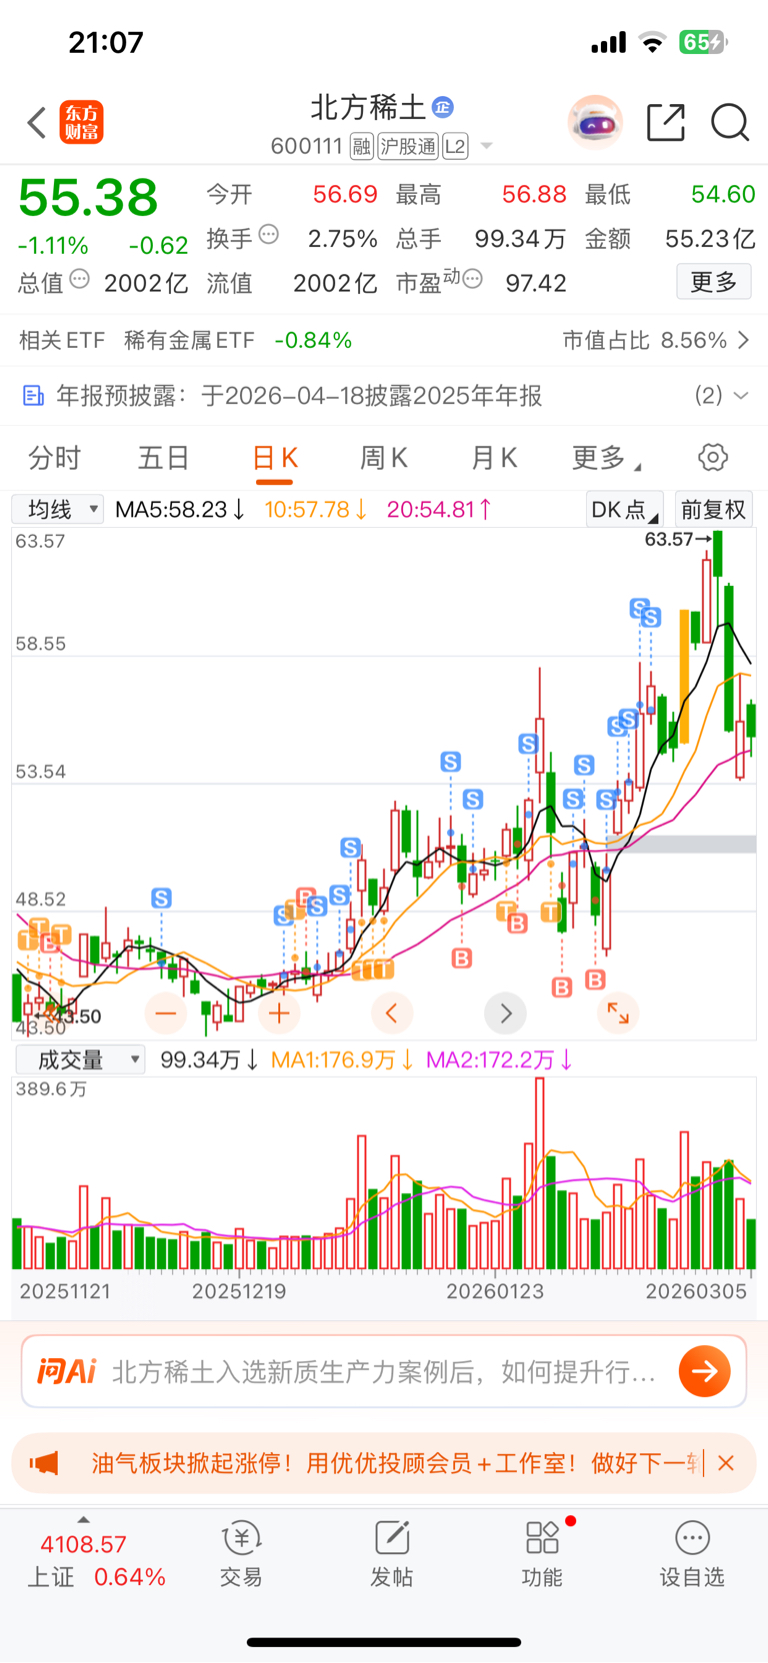Tap the 问Ai question input field
This screenshot has height=1663, width=768.
tap(385, 1371)
